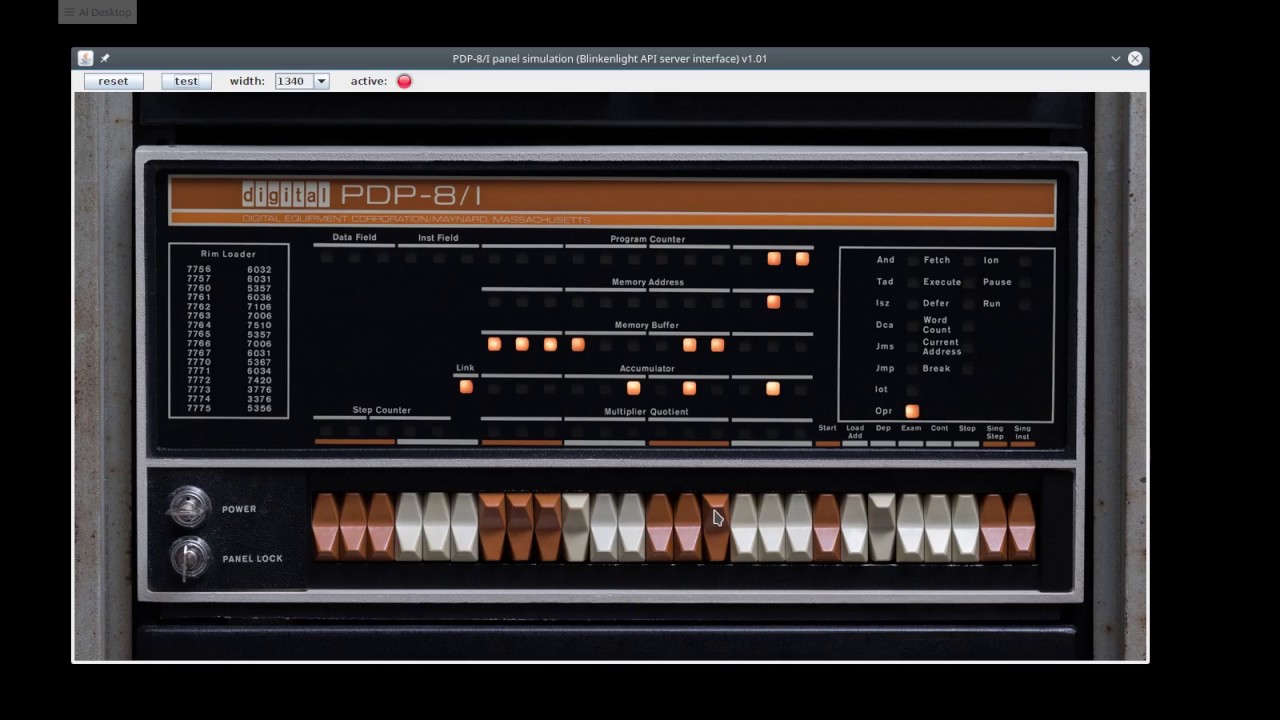Click the unlit Run indicator lamp
Image resolution: width=1280 pixels, height=720 pixels.
1025,304
